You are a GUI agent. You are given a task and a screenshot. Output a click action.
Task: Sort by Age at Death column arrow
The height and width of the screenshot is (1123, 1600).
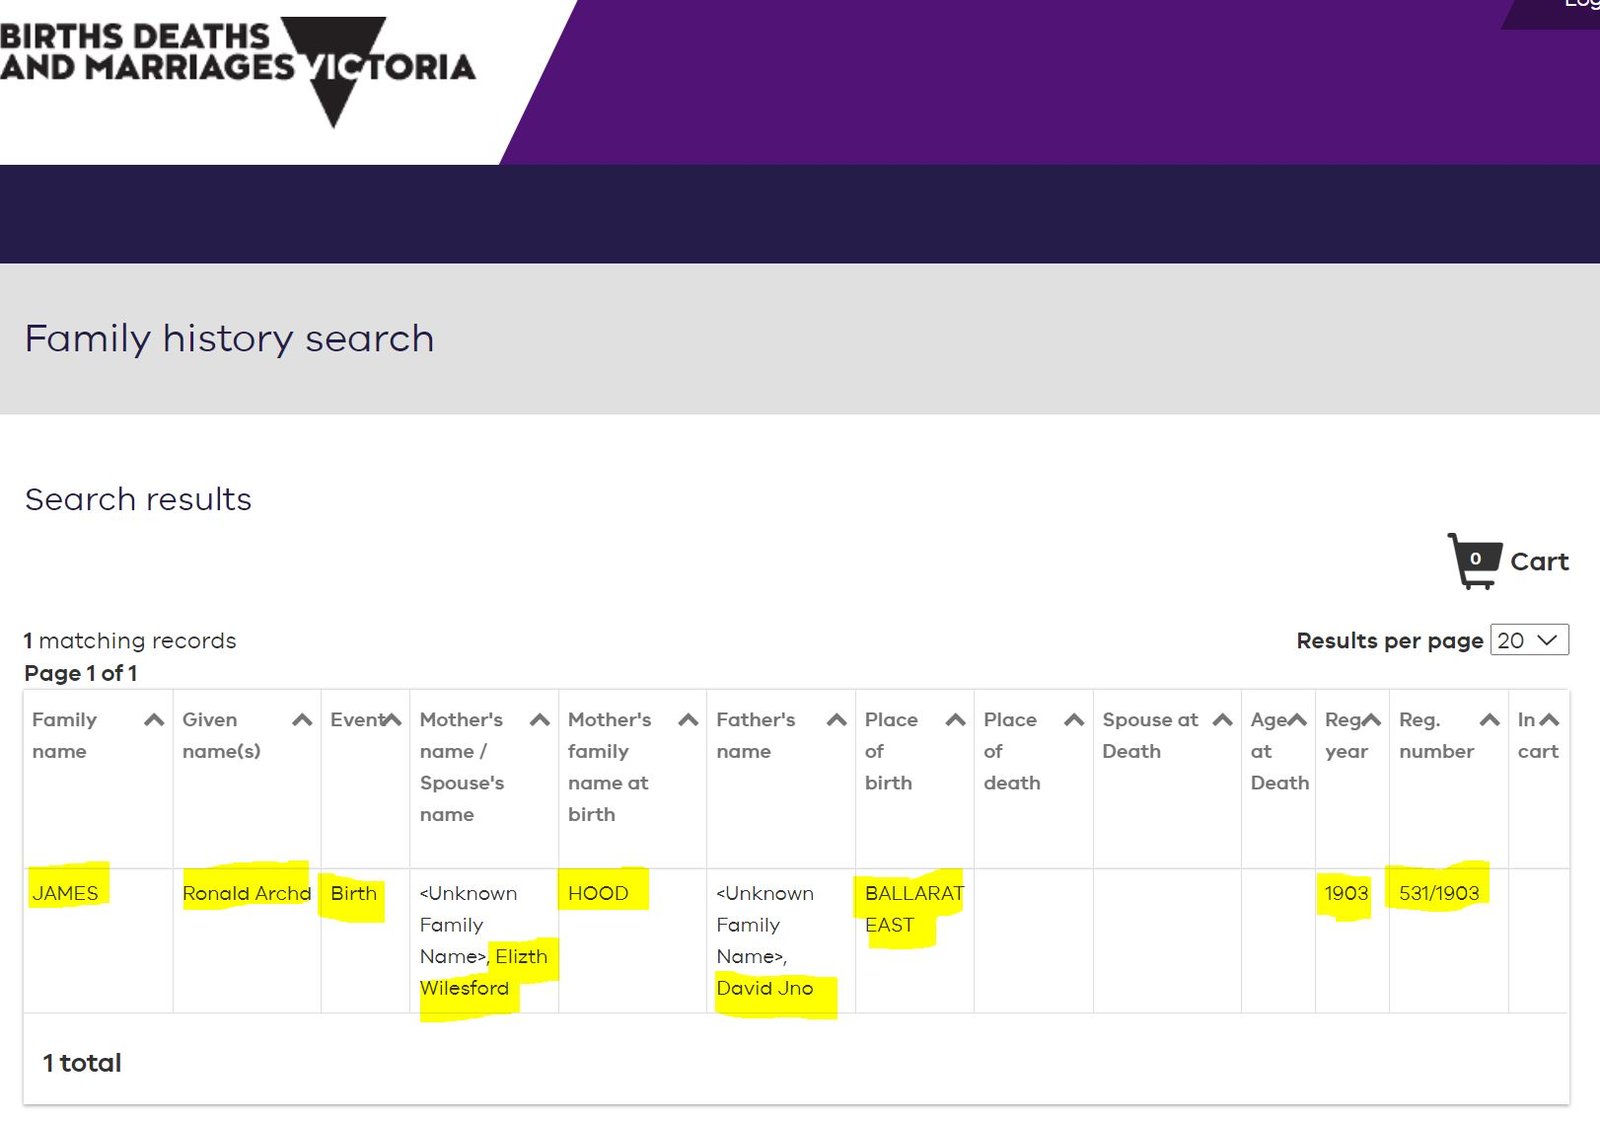[1297, 720]
